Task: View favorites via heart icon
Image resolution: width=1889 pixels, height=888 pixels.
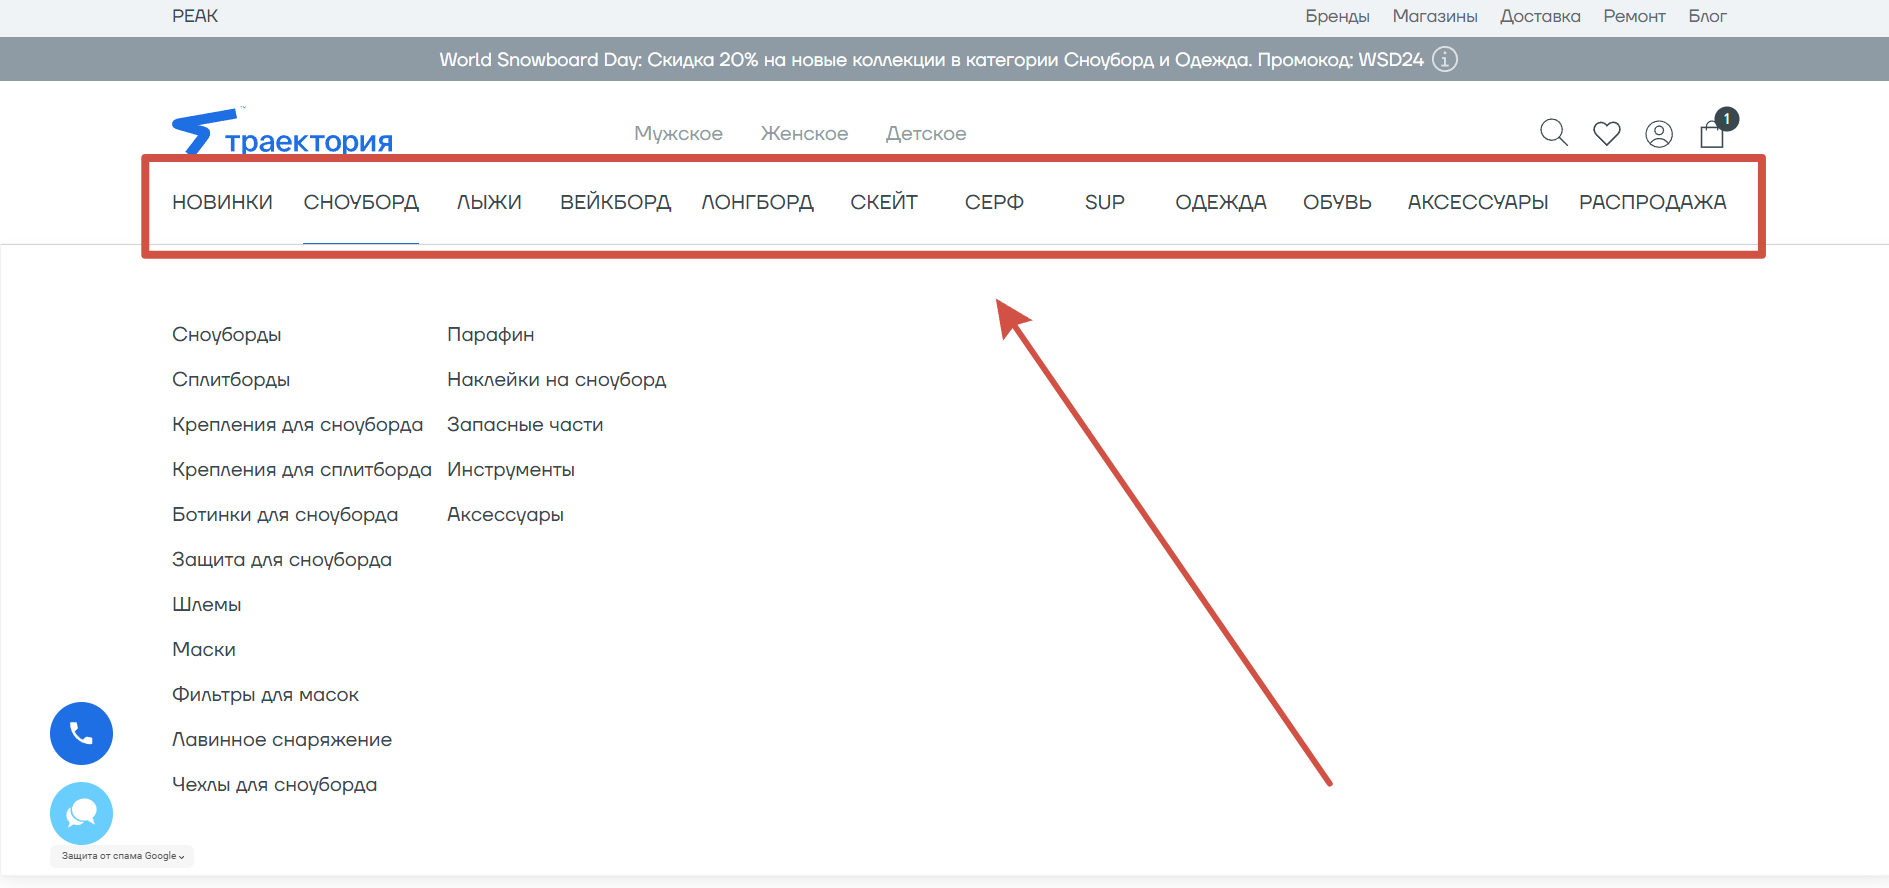Action: click(1607, 133)
